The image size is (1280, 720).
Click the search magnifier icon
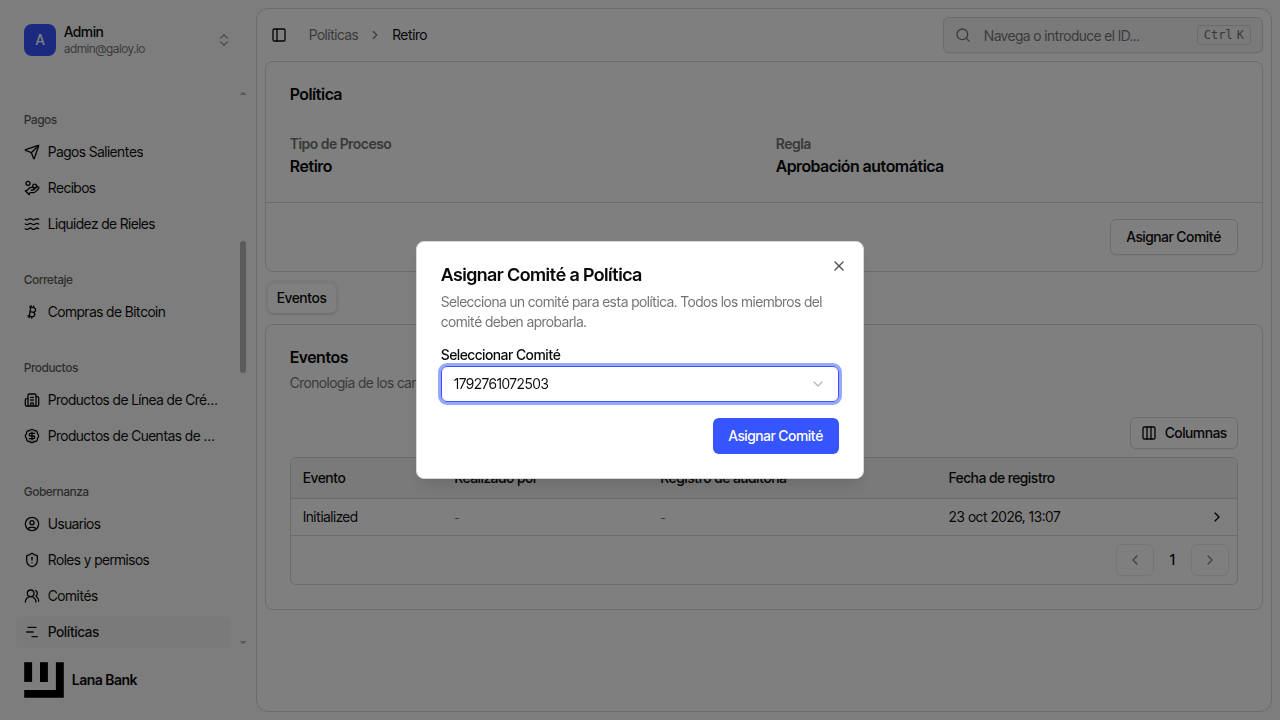pyautogui.click(x=963, y=35)
